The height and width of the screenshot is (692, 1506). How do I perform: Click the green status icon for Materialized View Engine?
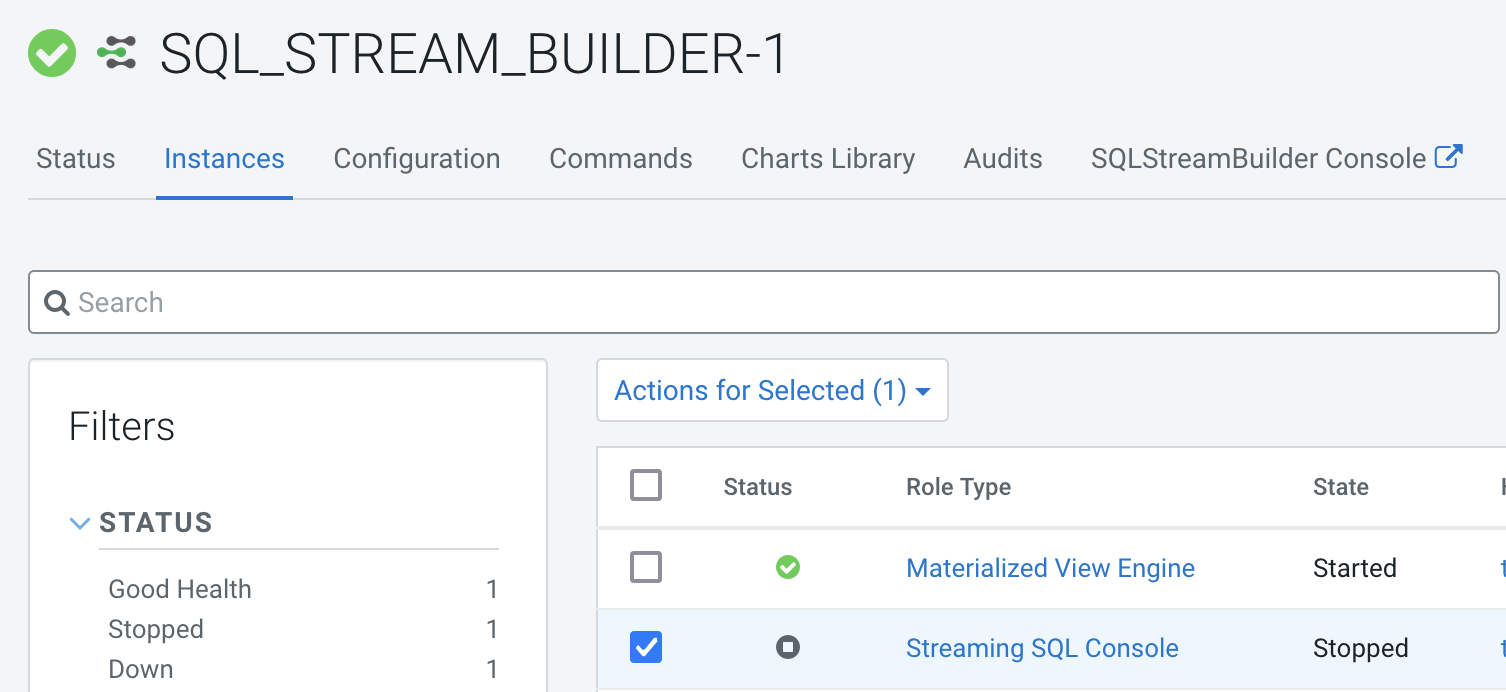coord(788,568)
